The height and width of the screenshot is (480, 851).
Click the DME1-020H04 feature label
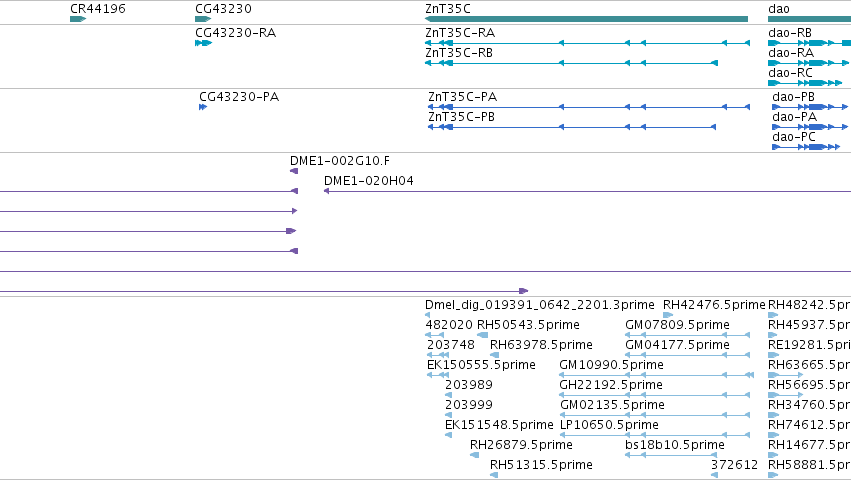tap(369, 181)
